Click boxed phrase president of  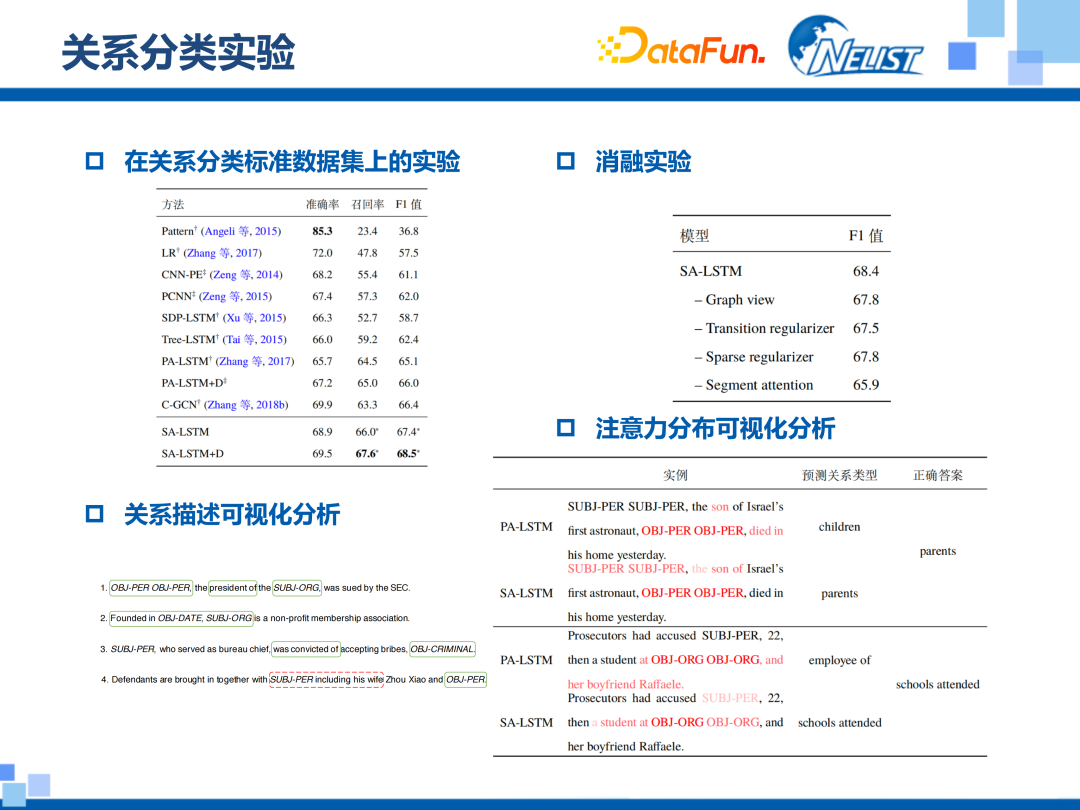[232, 588]
